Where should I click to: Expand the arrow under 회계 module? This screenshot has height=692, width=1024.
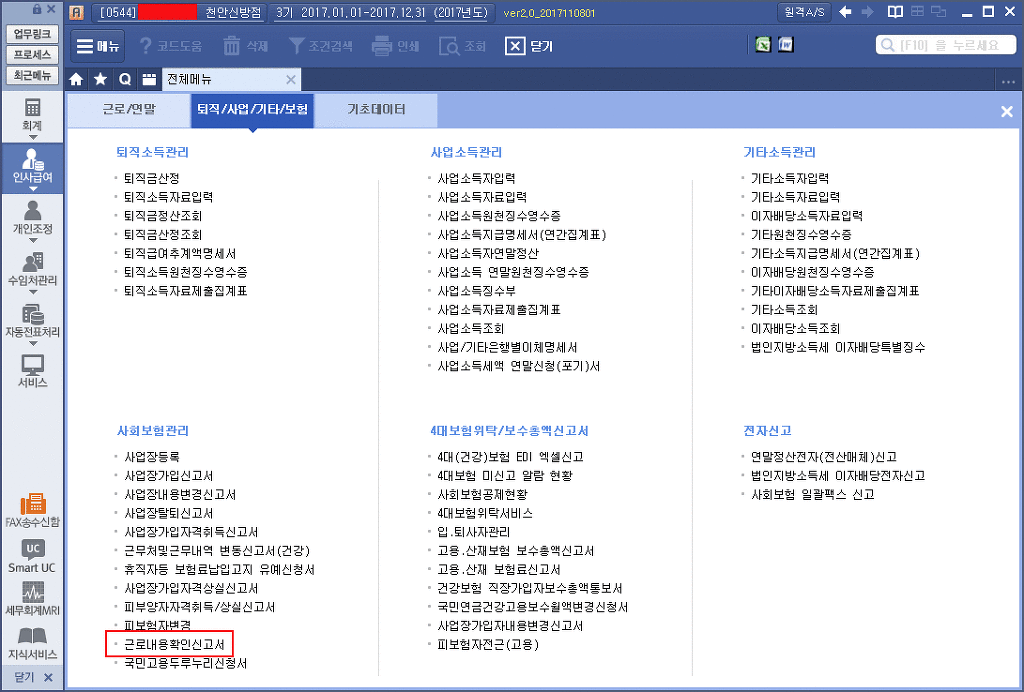coord(32,137)
